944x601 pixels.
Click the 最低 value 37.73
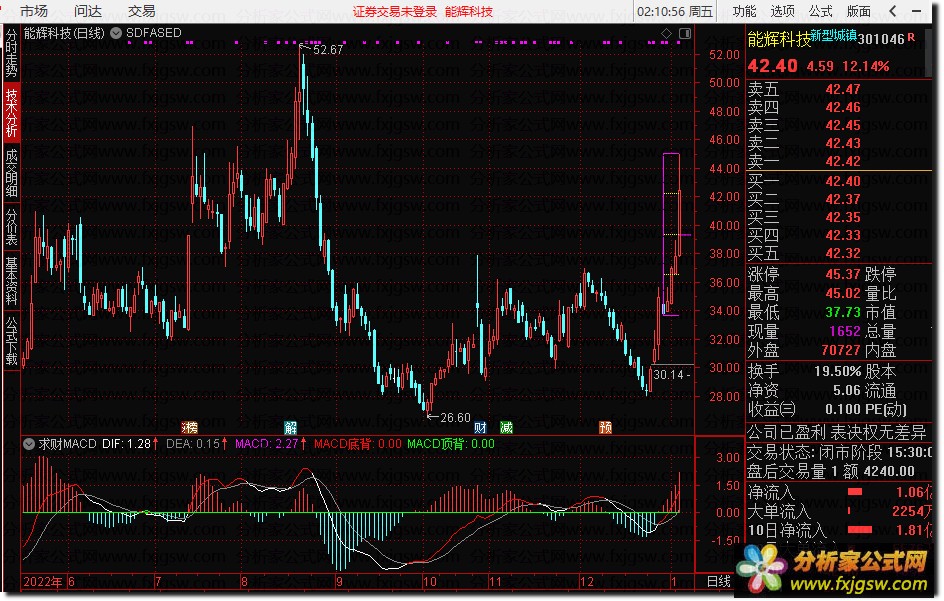[x=843, y=313]
